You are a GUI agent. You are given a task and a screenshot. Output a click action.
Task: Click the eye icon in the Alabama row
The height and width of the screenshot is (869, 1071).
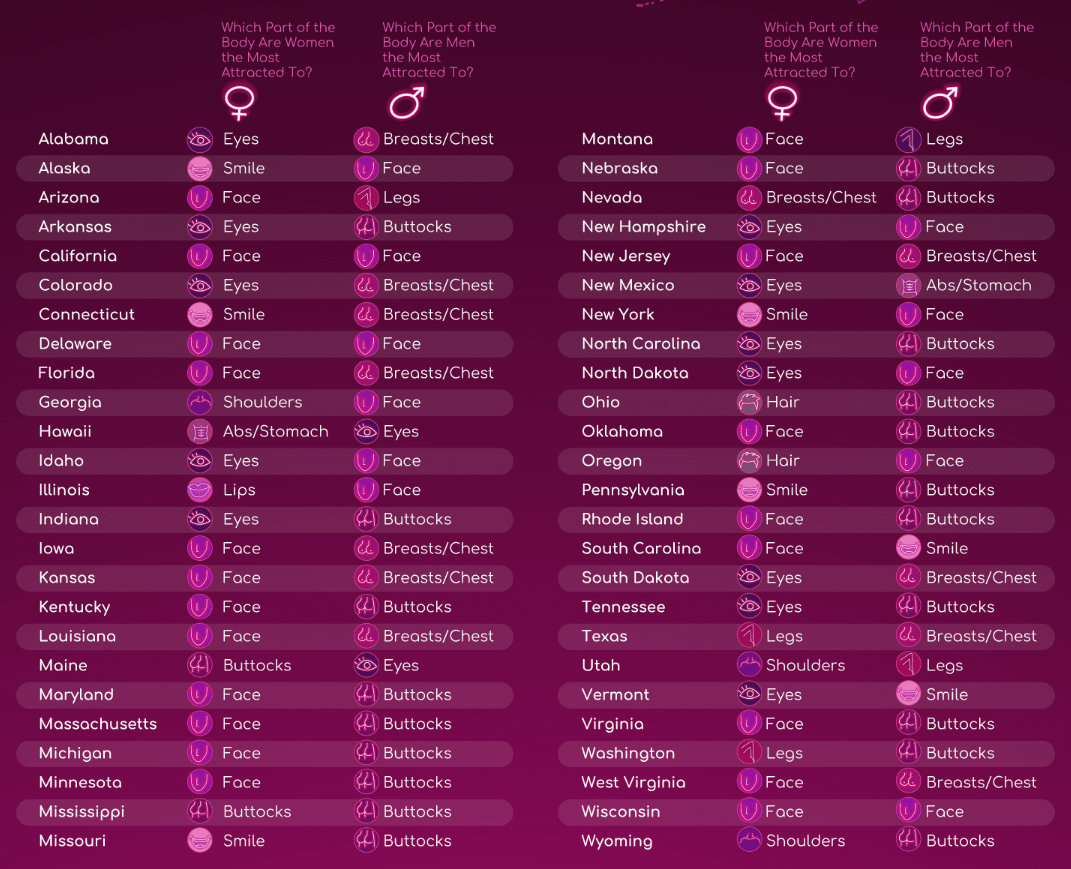coord(199,139)
